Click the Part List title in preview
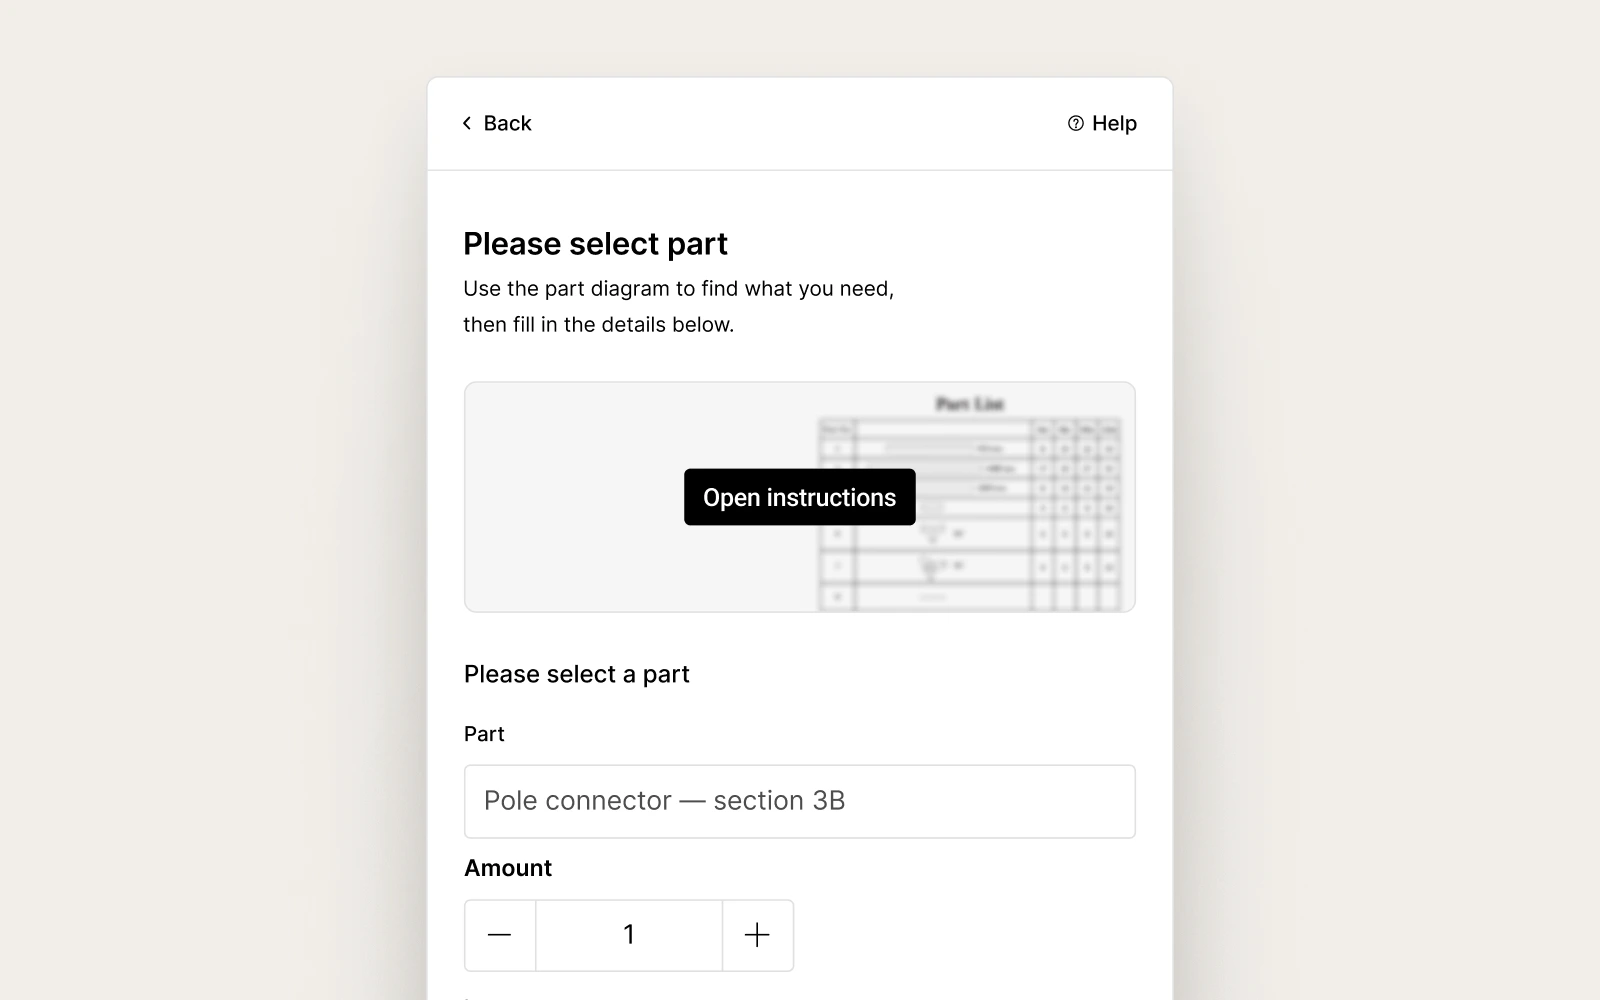 click(969, 404)
